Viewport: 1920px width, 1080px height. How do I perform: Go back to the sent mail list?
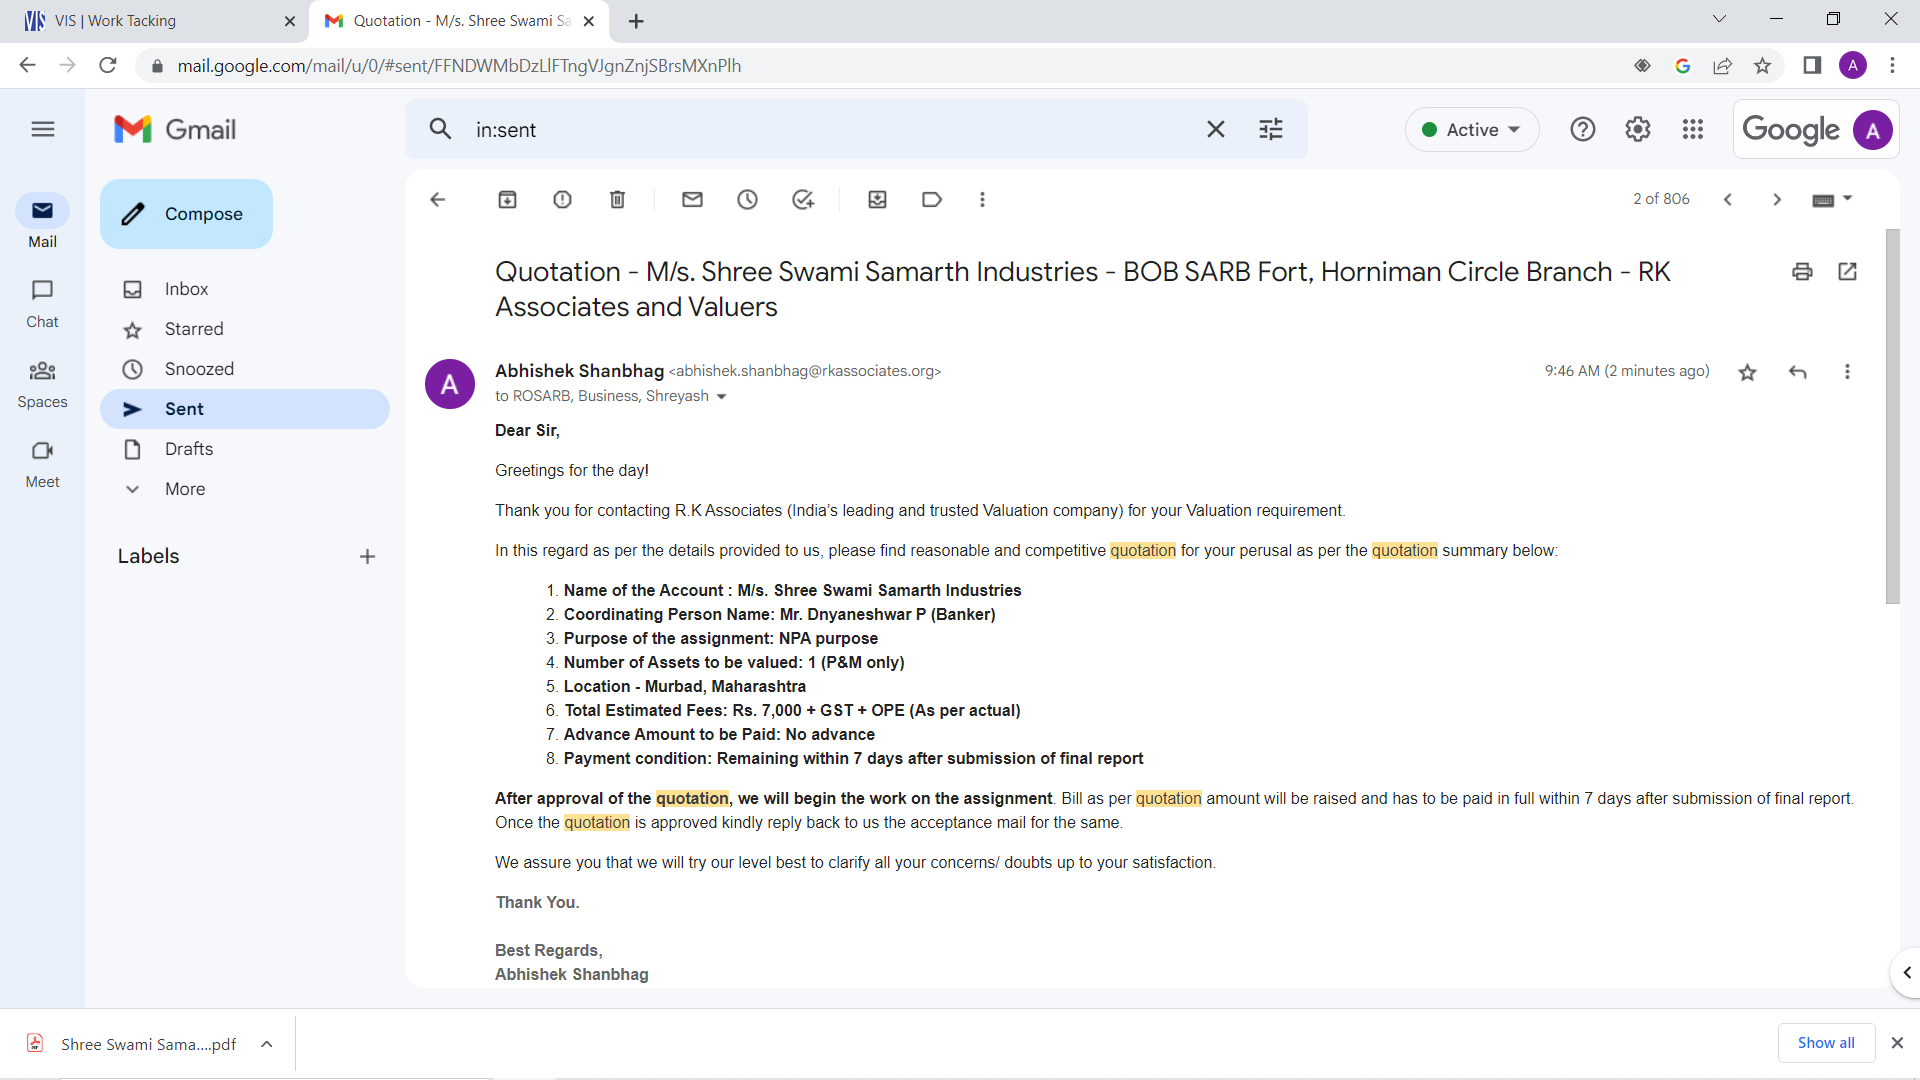[x=437, y=200]
